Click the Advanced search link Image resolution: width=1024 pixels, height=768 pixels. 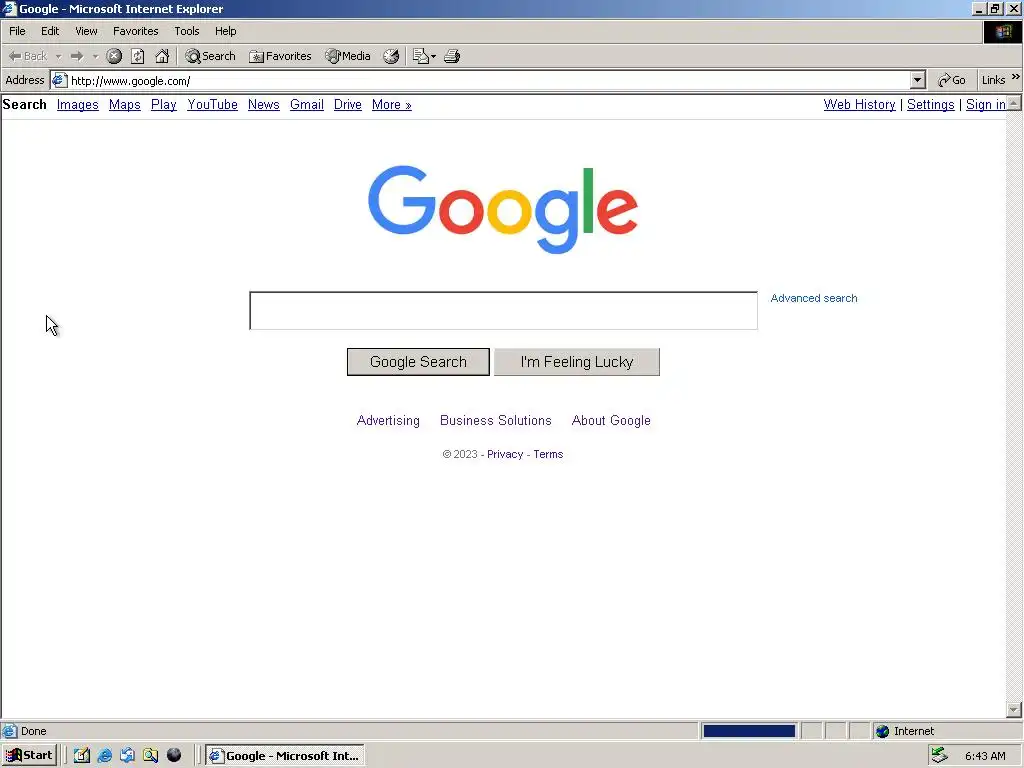pos(814,298)
